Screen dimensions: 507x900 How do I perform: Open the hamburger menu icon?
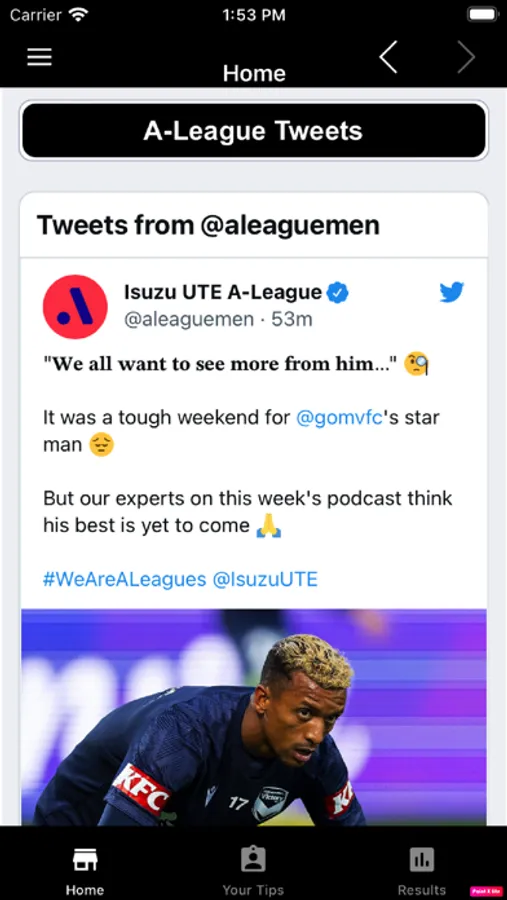tap(39, 57)
